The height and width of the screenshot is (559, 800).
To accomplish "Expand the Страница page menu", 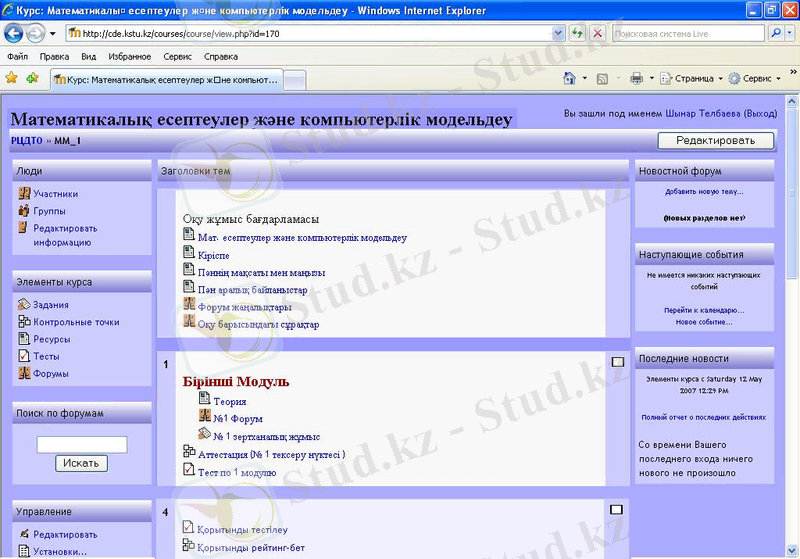I will tap(692, 79).
